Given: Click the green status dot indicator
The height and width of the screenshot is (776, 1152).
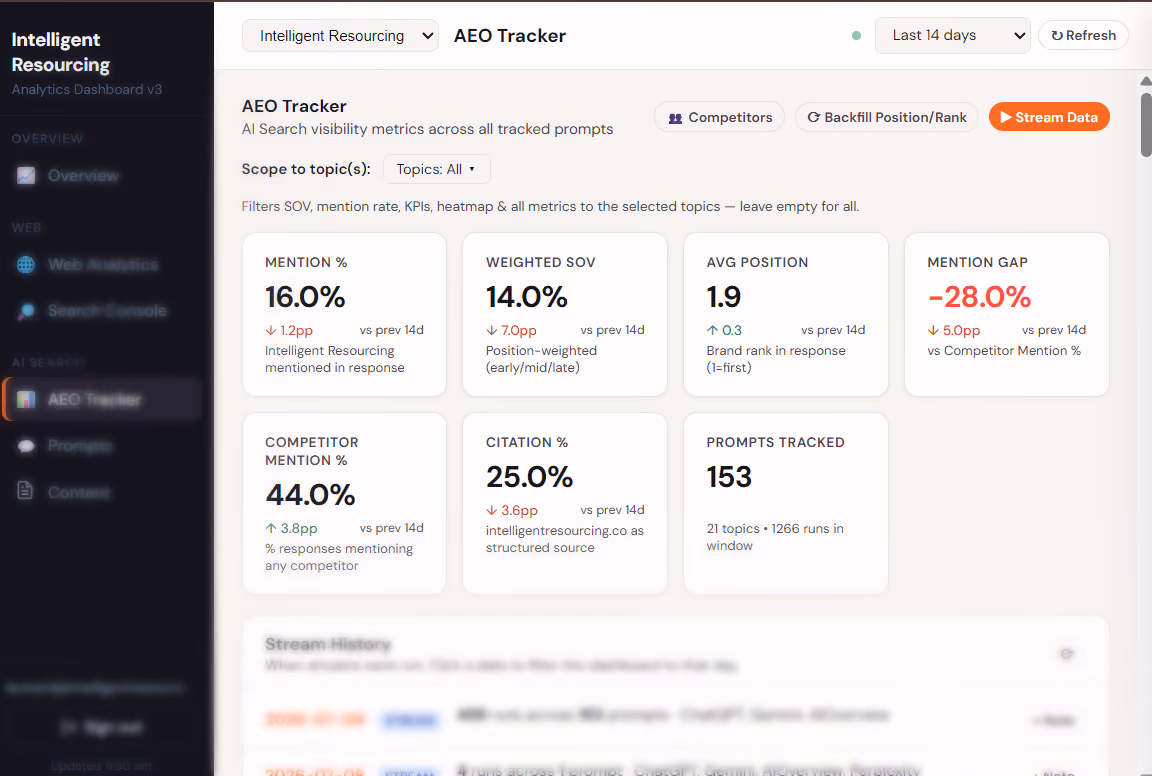Looking at the screenshot, I should pyautogui.click(x=856, y=35).
